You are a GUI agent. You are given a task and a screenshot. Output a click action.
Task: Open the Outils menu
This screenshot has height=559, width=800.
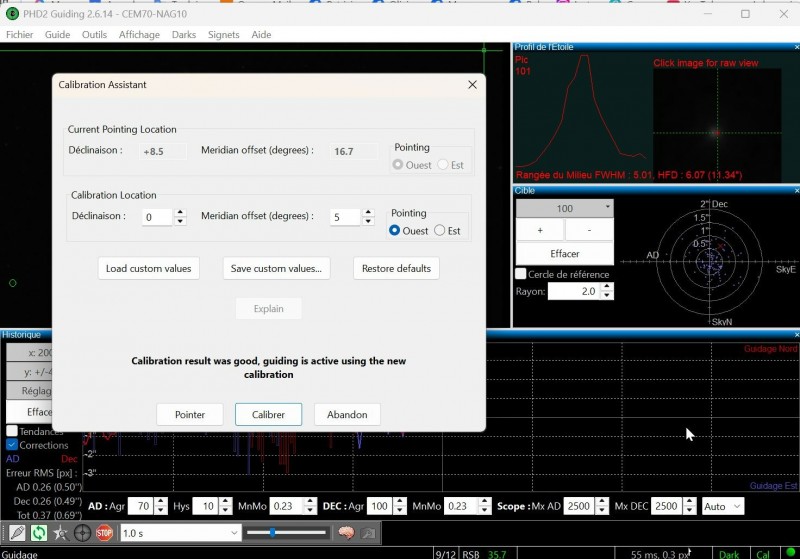pyautogui.click(x=94, y=35)
